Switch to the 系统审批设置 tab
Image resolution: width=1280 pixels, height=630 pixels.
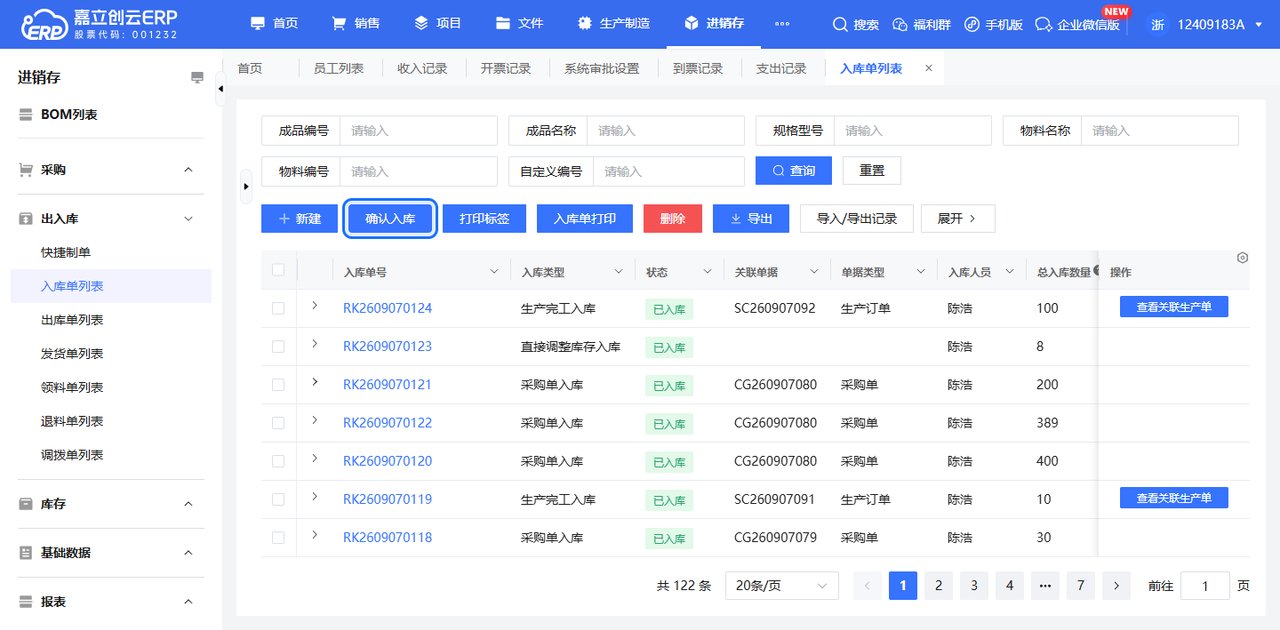pos(601,68)
